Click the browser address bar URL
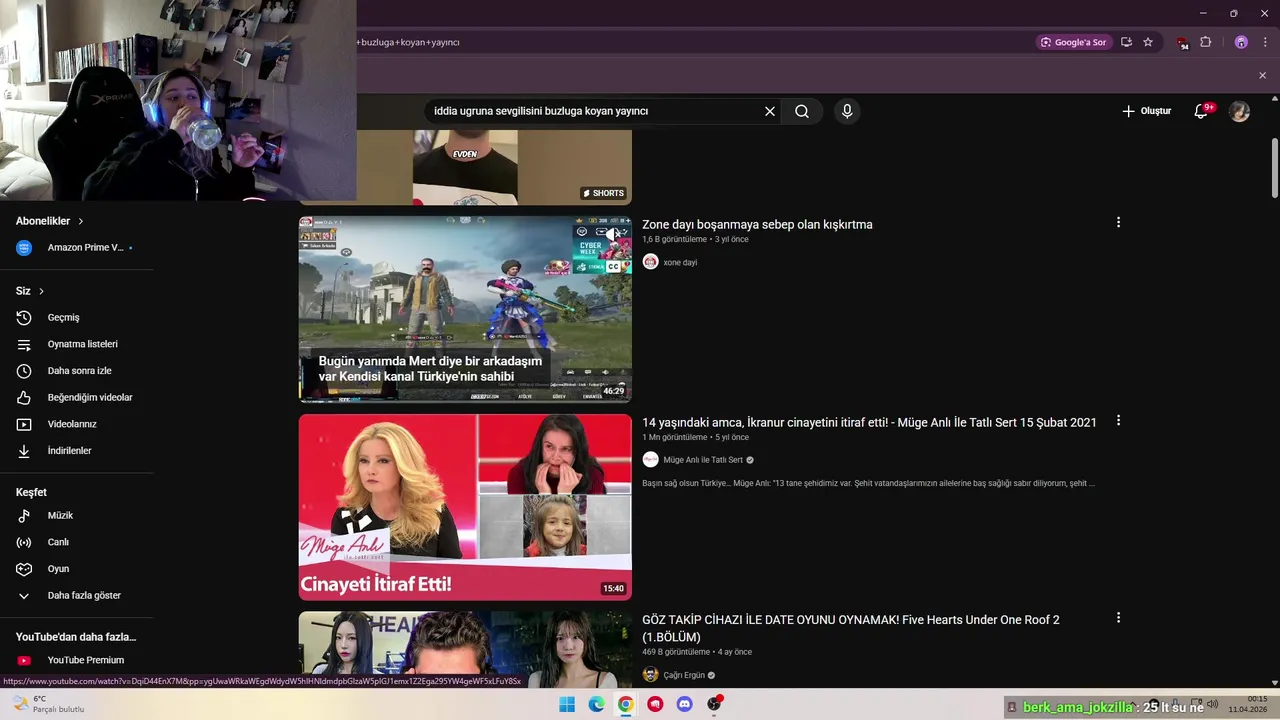The image size is (1280, 720). [x=690, y=42]
